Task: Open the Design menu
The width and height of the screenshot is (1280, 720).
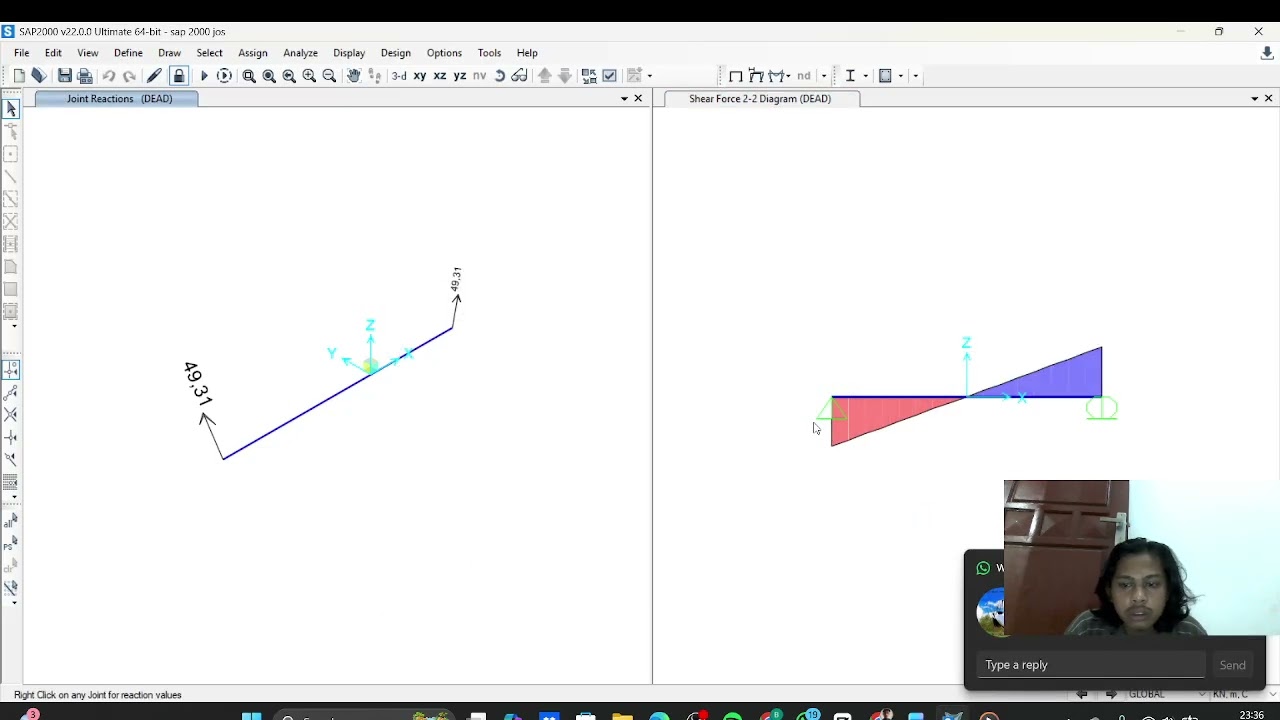Action: click(396, 53)
